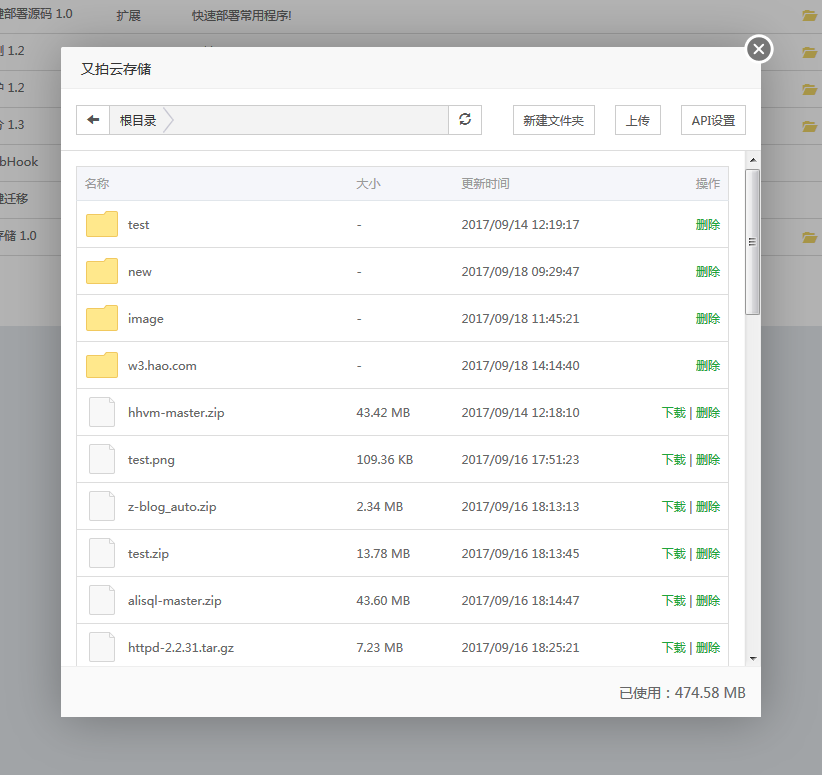Open API设置 settings
The image size is (822, 775).
point(713,121)
